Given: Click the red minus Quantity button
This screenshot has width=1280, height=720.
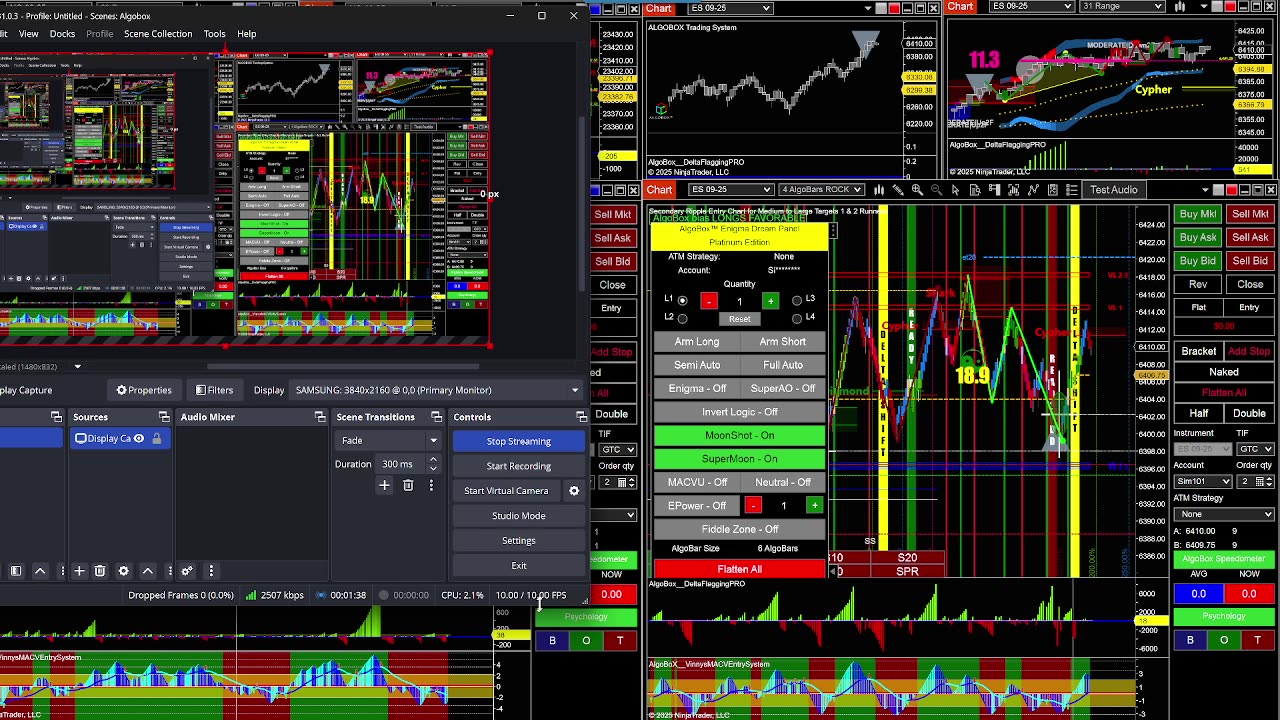Looking at the screenshot, I should point(708,301).
